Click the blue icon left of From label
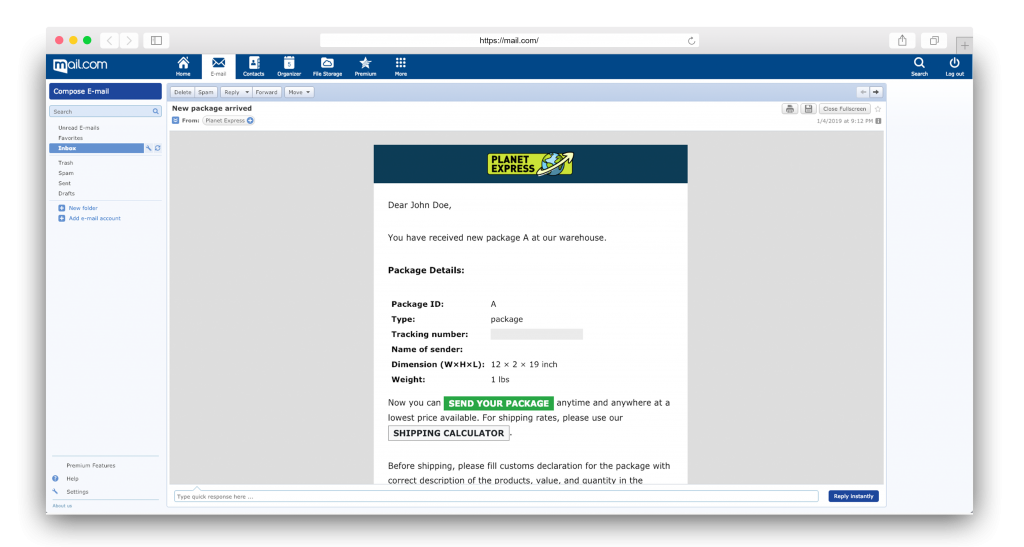The height and width of the screenshot is (547, 1024). coord(175,121)
